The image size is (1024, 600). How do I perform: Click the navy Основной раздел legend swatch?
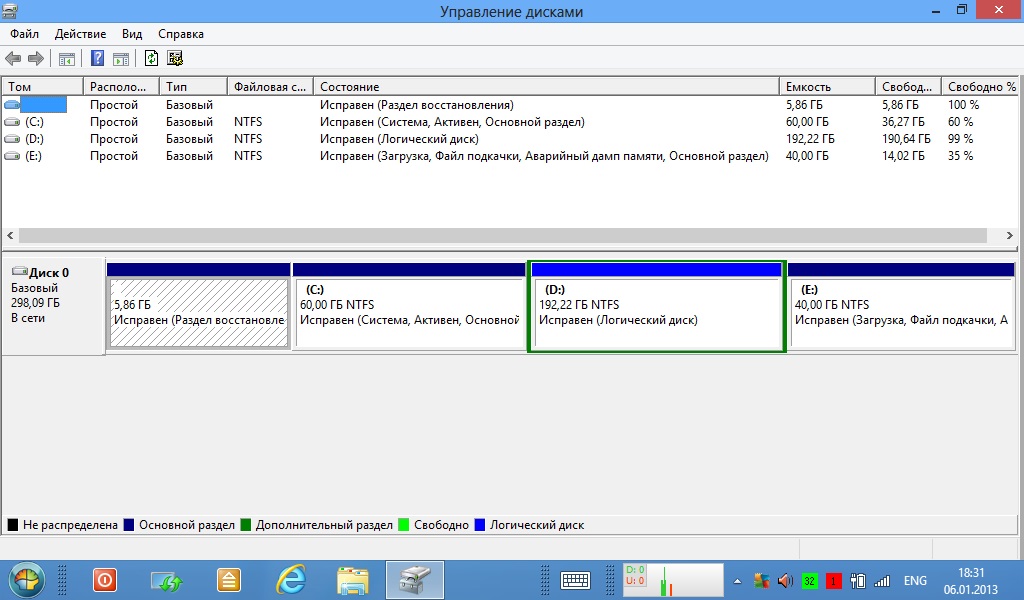coord(129,524)
